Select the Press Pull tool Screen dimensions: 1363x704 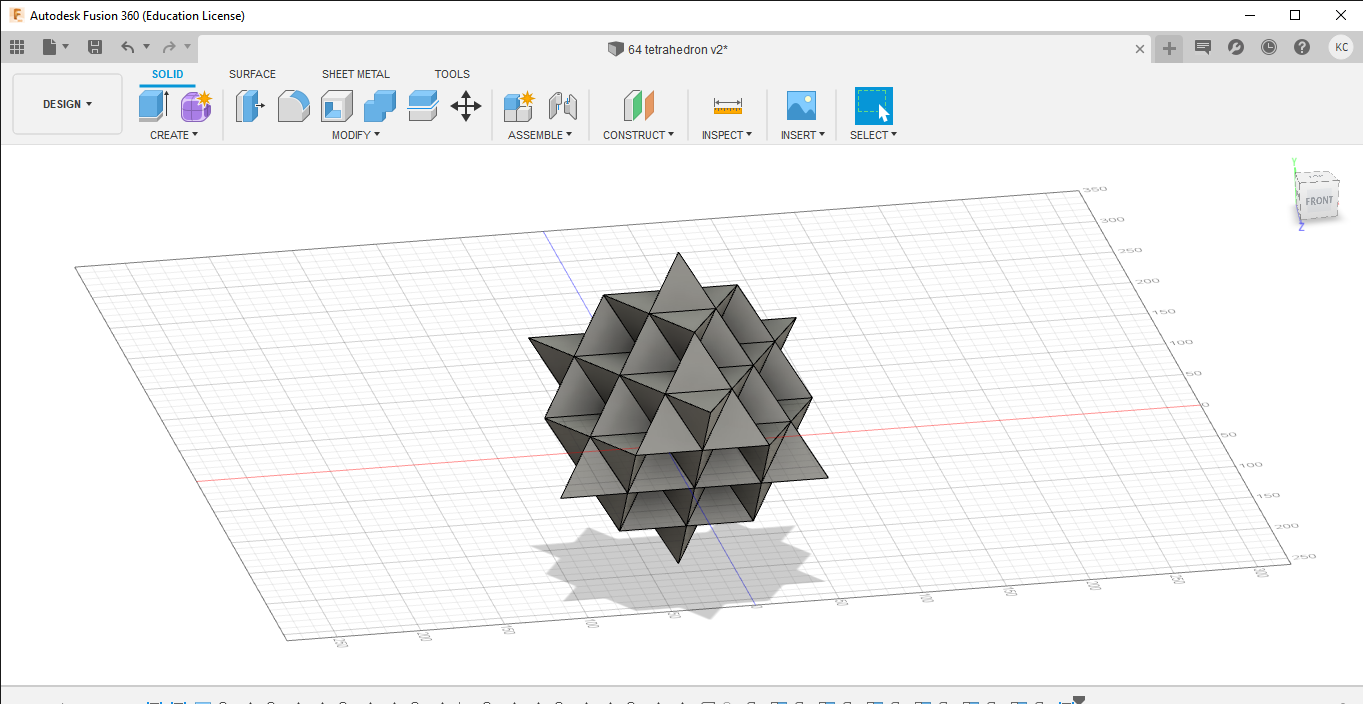[249, 105]
